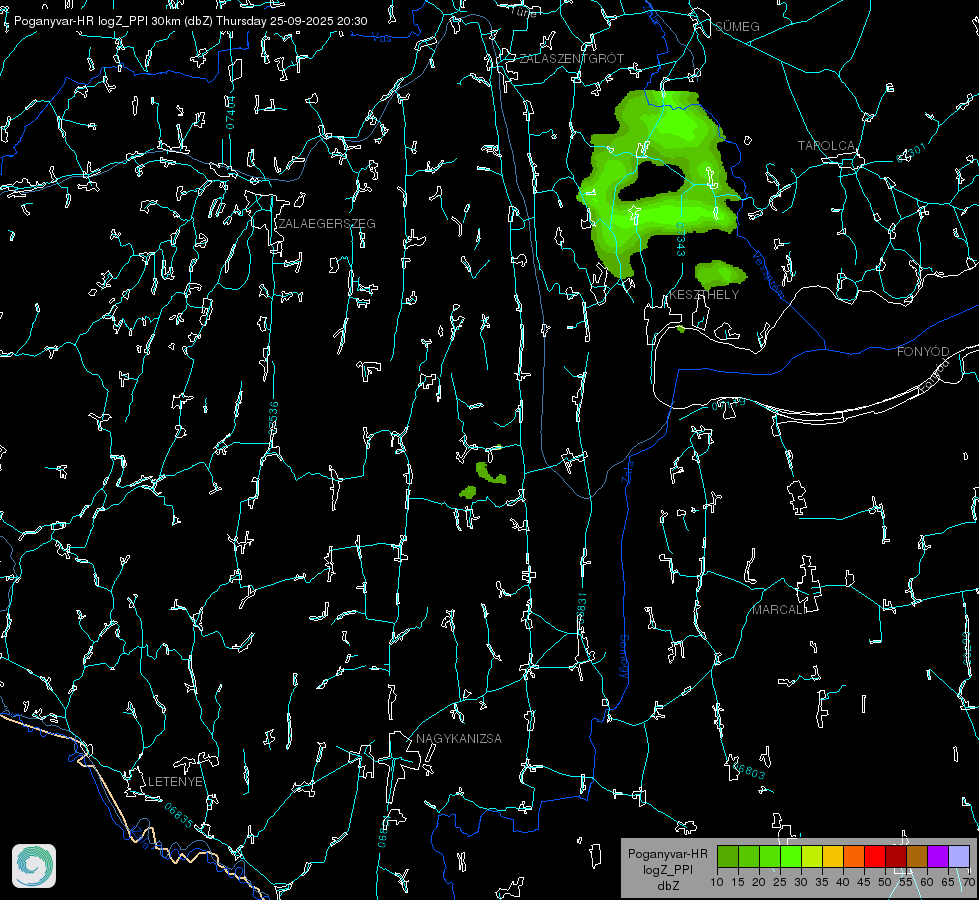Click the 'Poganyvar-HR' legend label
This screenshot has width=979, height=900.
pos(667,853)
